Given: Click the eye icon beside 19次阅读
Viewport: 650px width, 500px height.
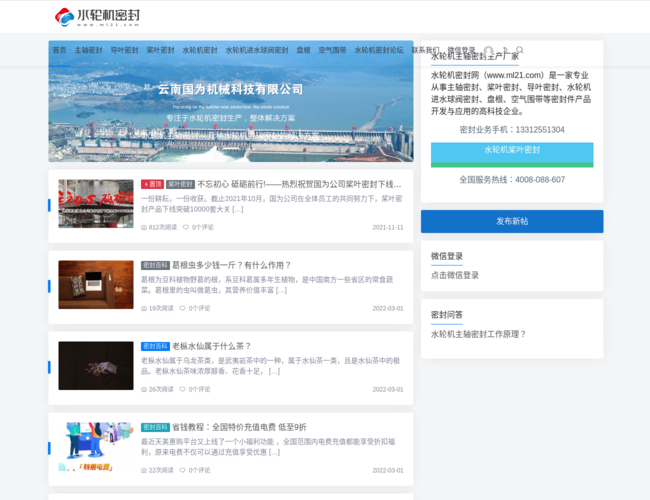Looking at the screenshot, I should (x=144, y=308).
